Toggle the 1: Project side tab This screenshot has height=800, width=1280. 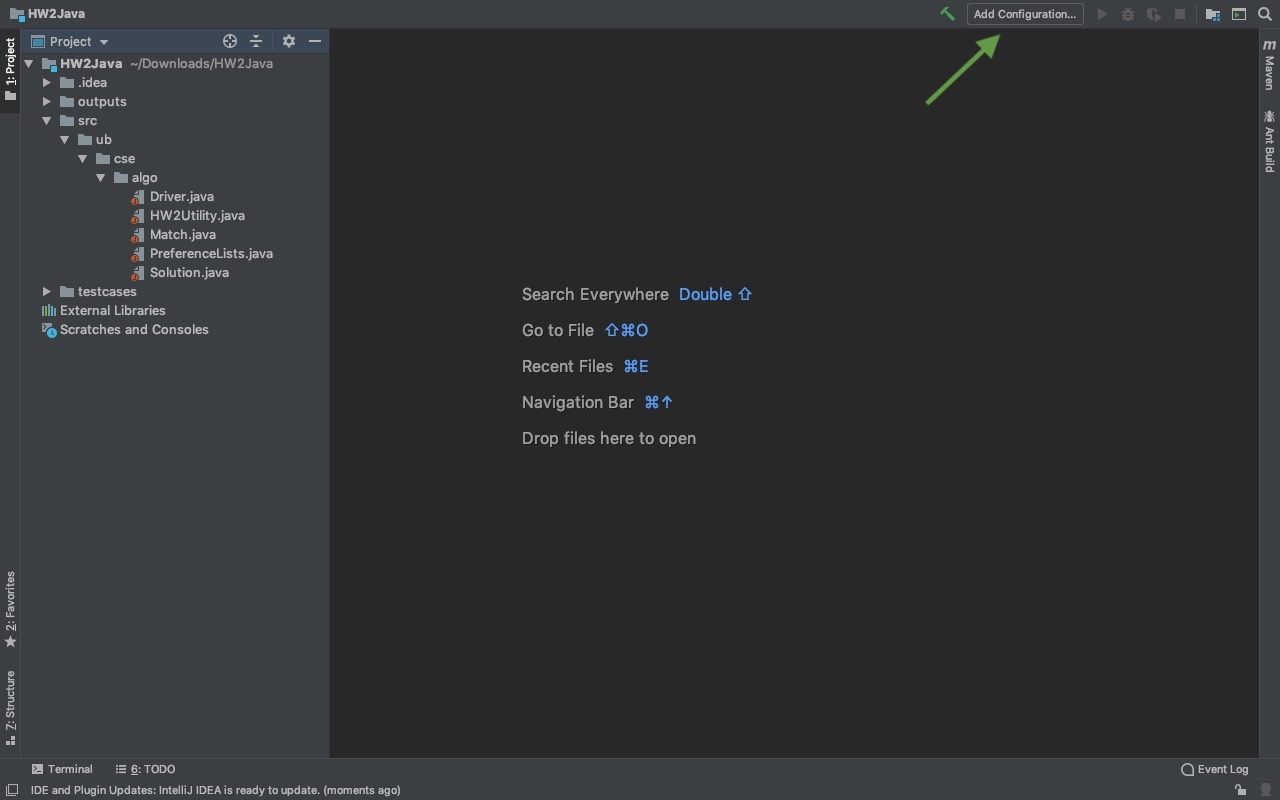[10, 68]
